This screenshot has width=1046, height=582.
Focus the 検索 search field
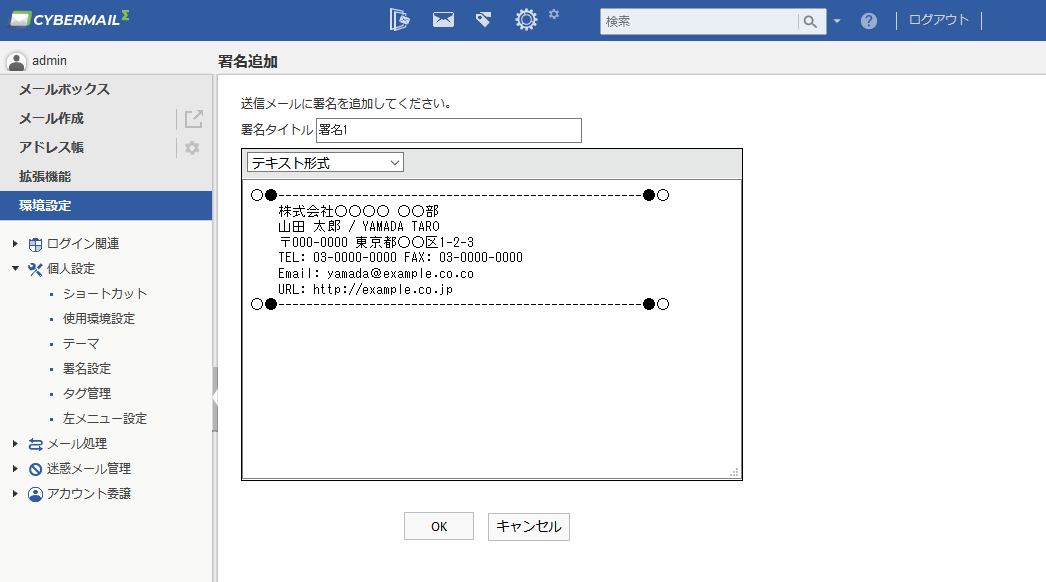(699, 21)
